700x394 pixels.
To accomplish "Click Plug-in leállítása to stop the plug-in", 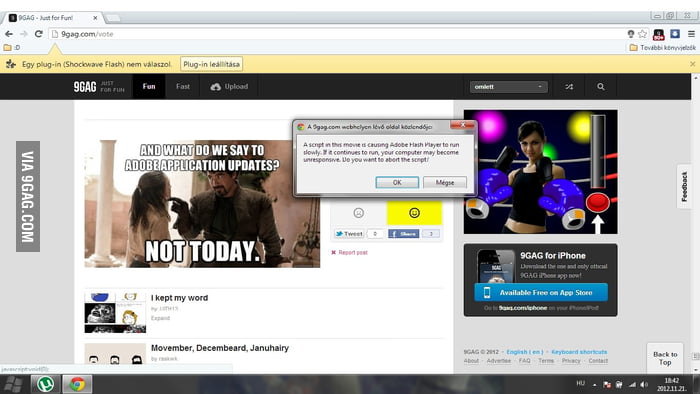I will [x=212, y=64].
